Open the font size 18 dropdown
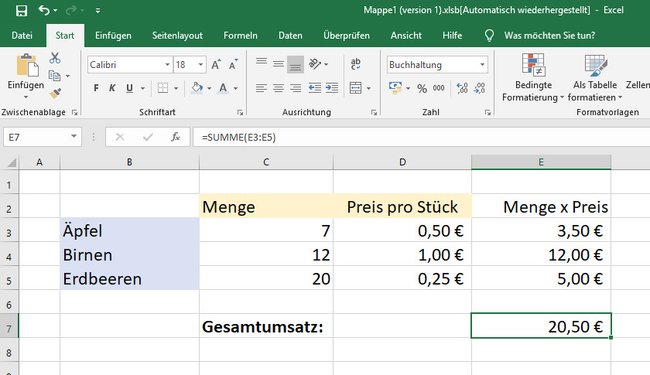The image size is (650, 375). (x=201, y=65)
